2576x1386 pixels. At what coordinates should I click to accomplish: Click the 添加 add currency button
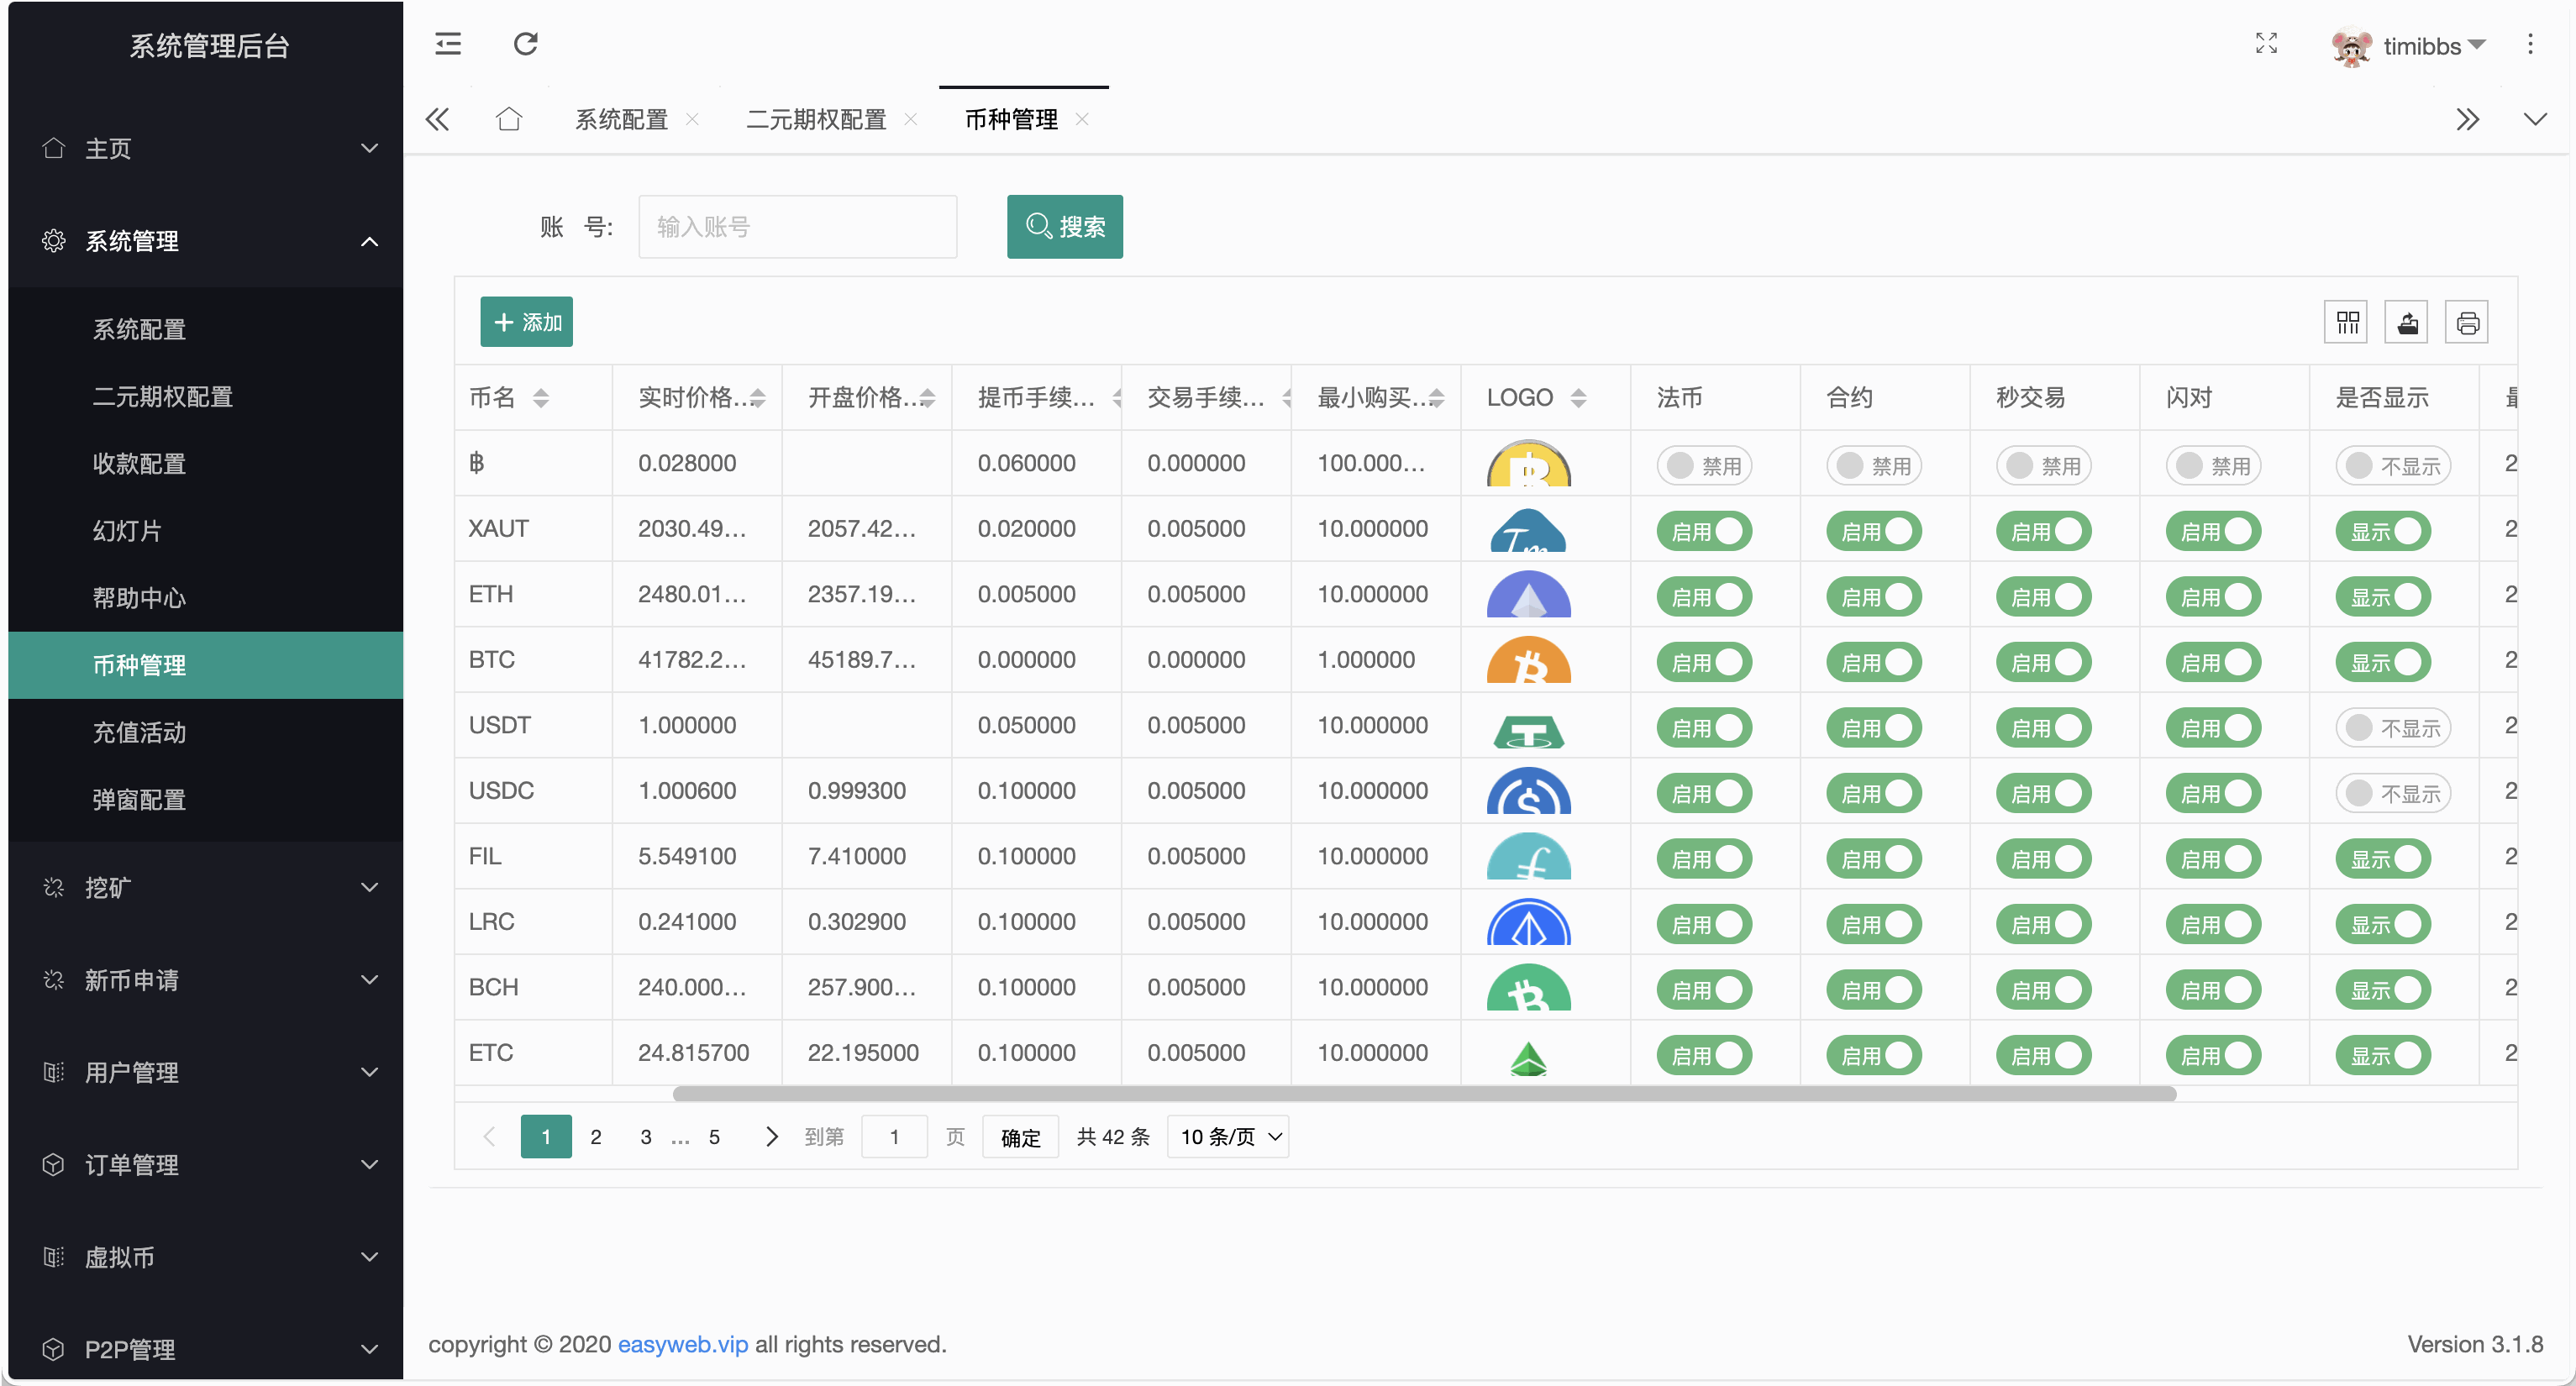click(527, 322)
